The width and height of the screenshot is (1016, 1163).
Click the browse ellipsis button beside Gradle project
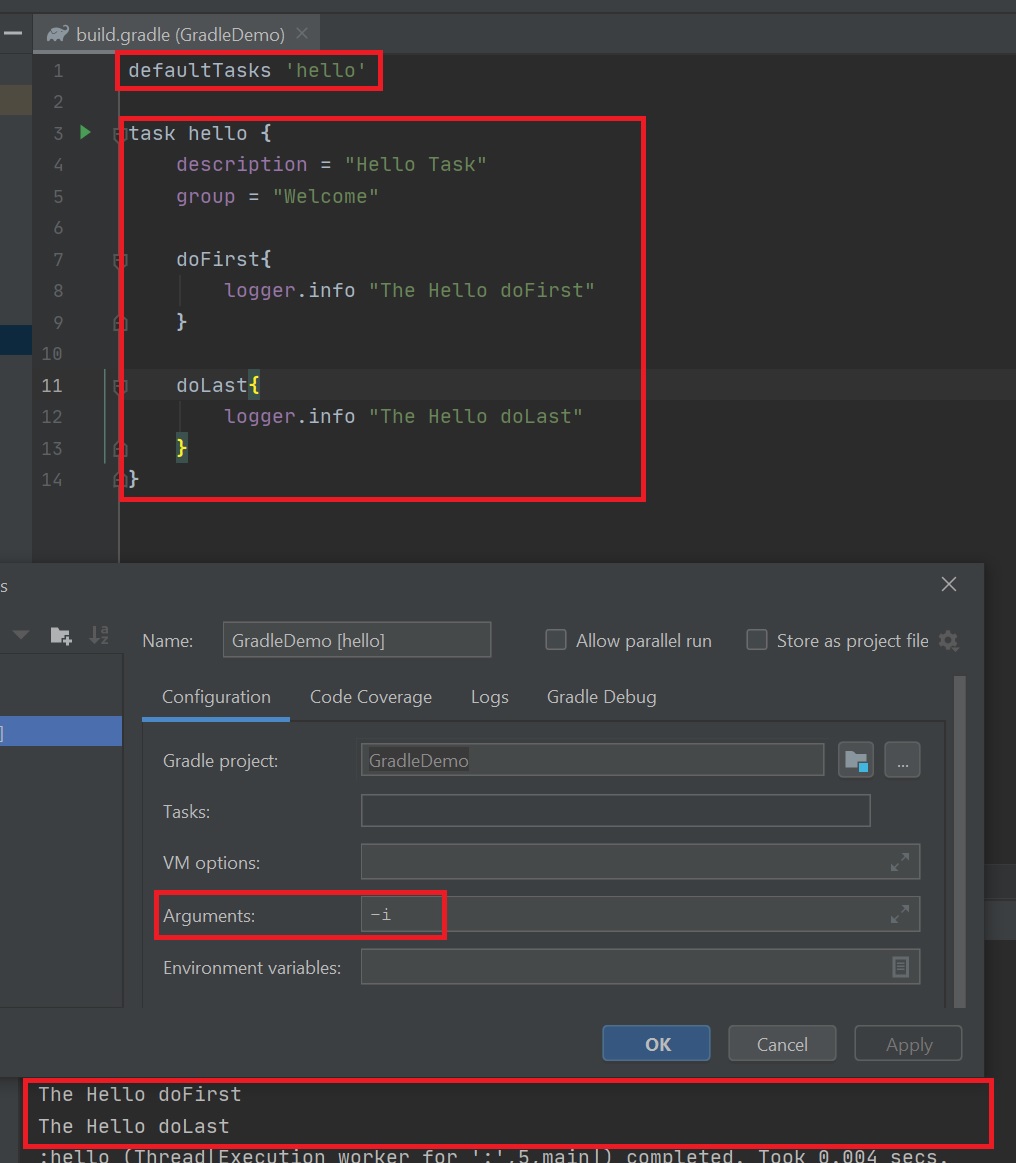coord(902,760)
